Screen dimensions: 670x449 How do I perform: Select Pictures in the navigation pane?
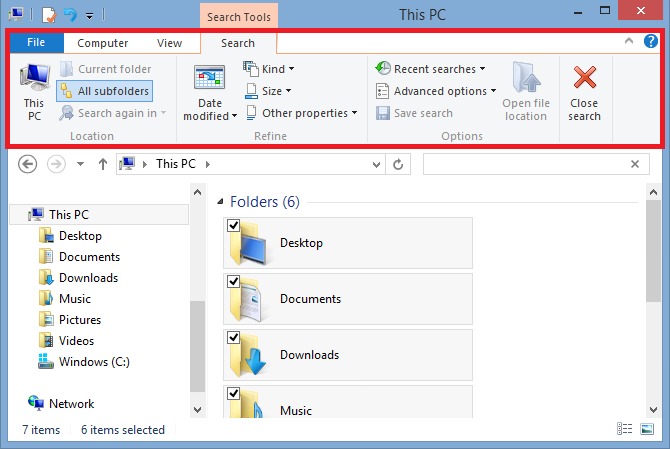tap(80, 320)
